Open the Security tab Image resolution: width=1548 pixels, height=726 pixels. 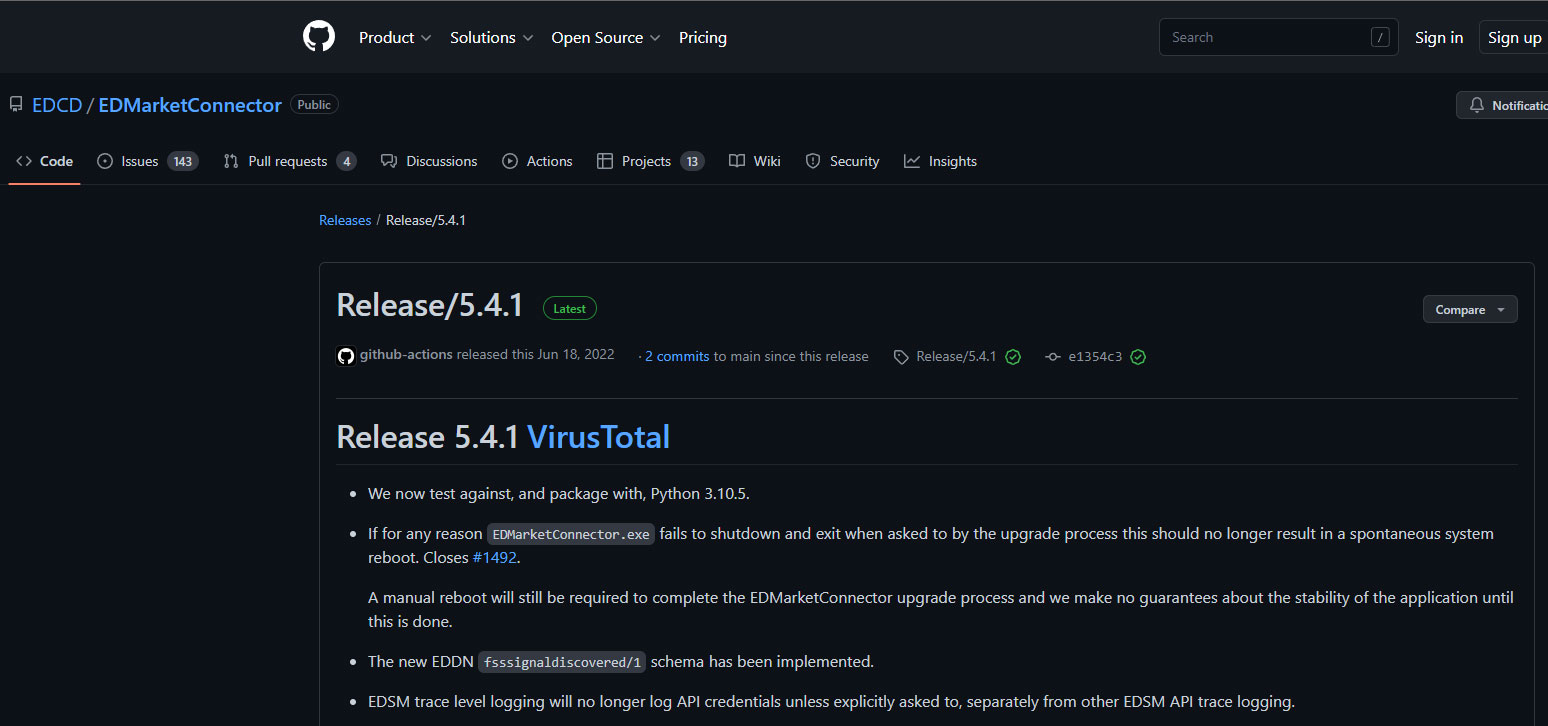842,161
